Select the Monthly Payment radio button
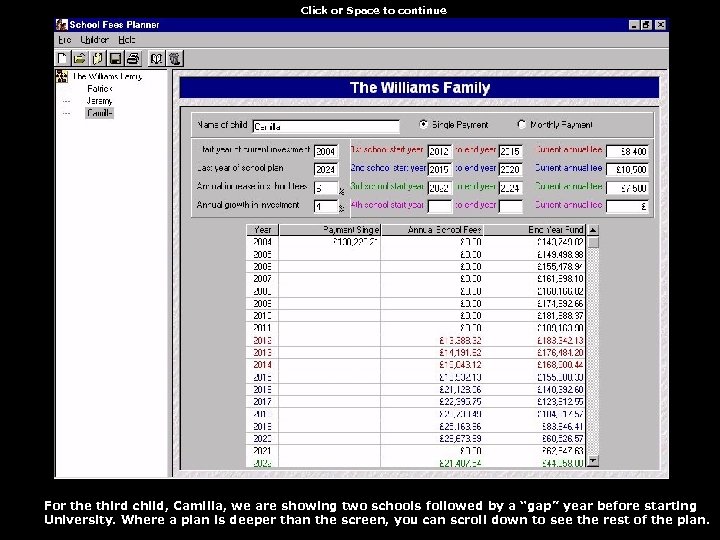 click(521, 124)
